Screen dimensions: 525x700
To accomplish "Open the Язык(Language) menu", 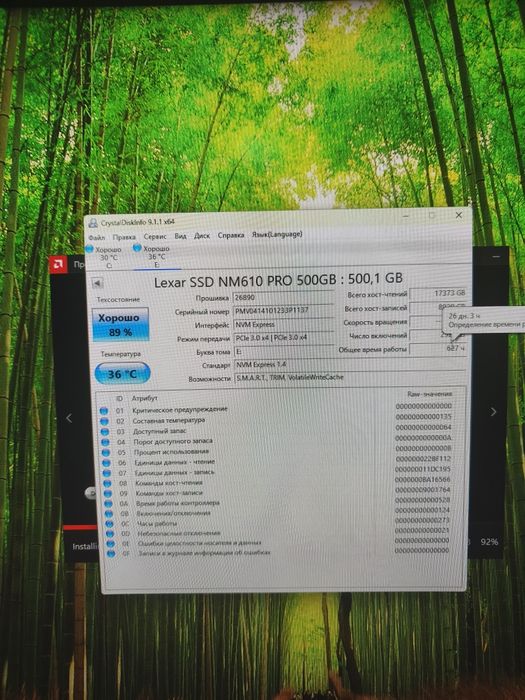I will 277,234.
